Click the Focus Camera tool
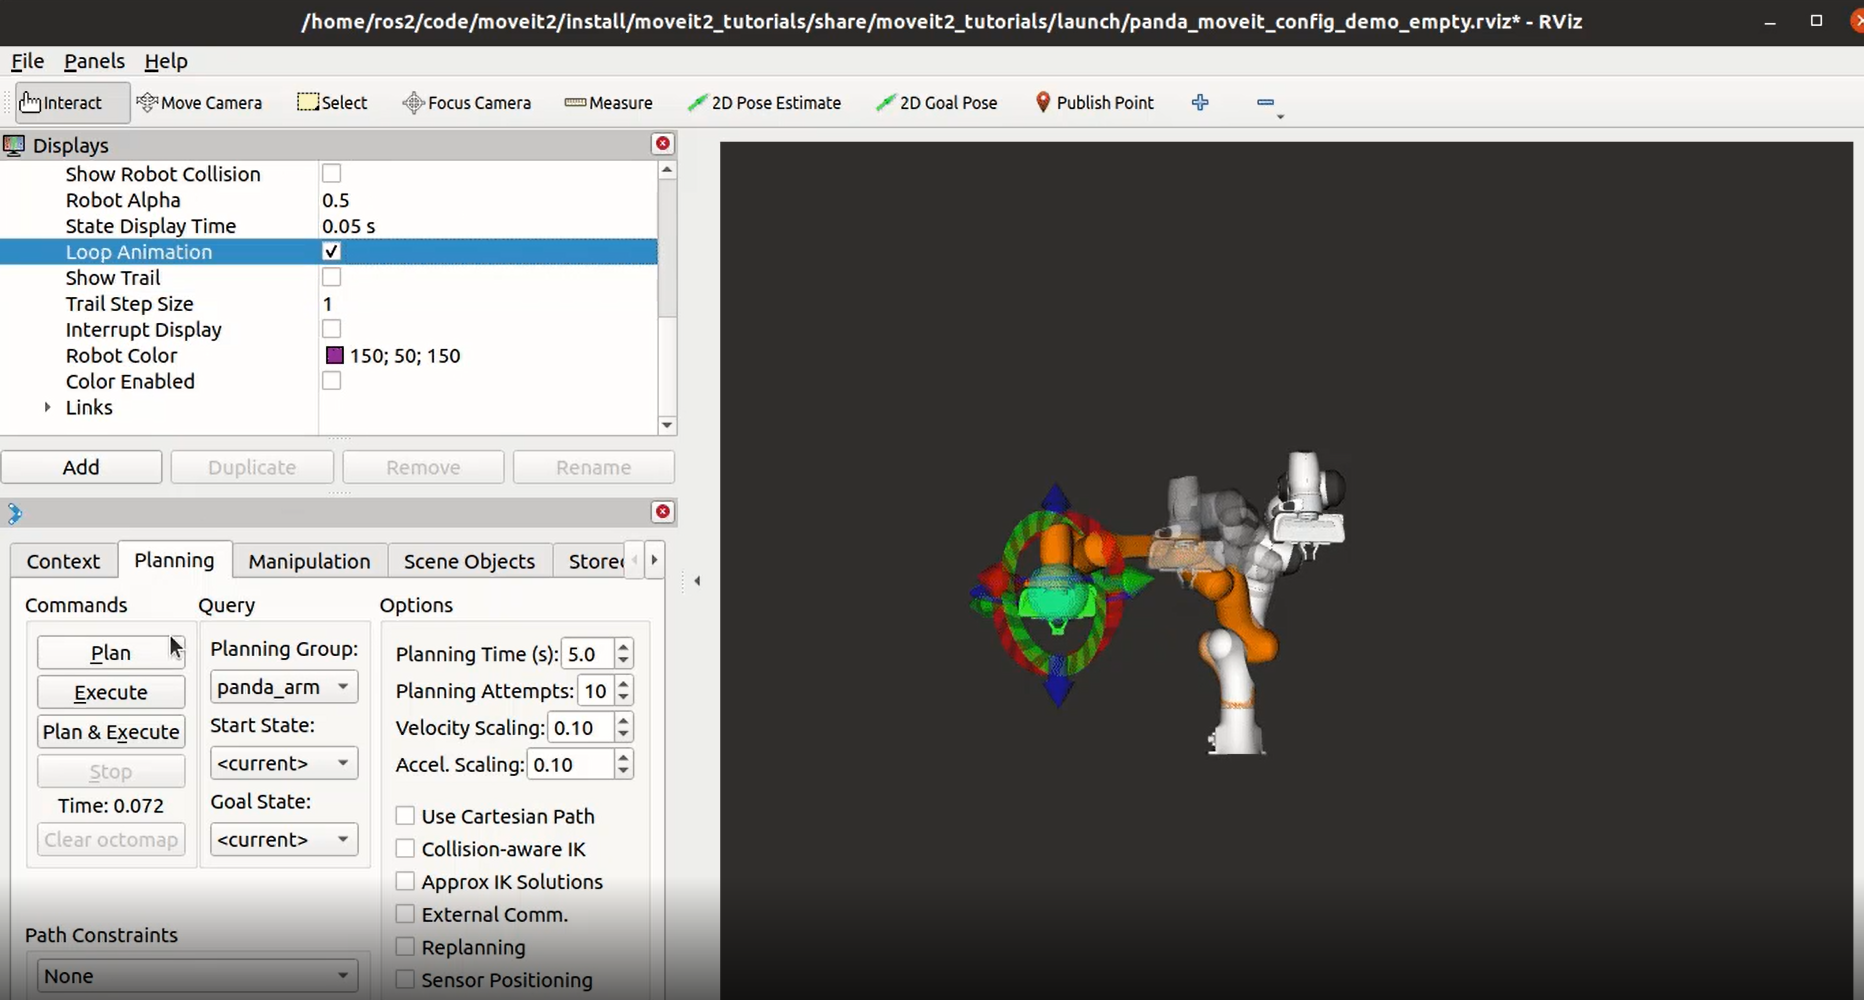 click(466, 103)
